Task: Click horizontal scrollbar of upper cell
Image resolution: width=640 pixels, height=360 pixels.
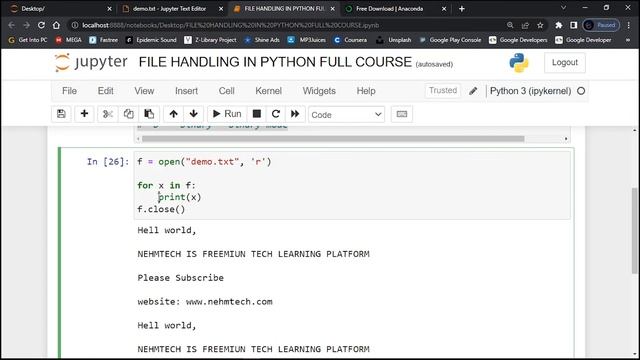Action: pos(333,139)
